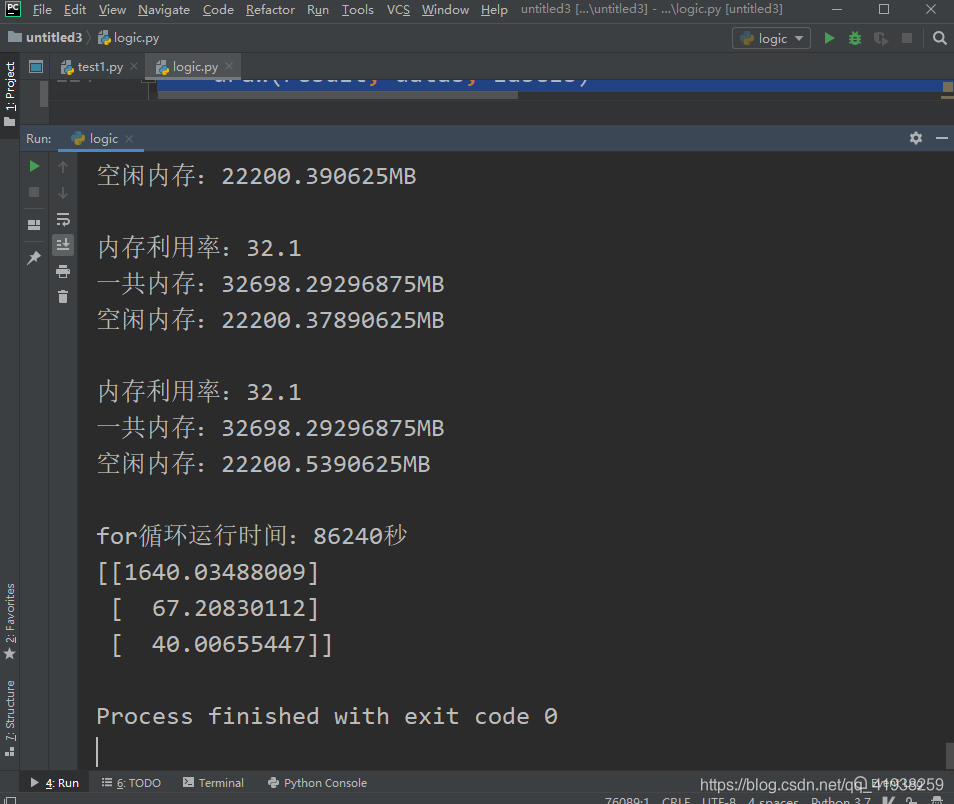The height and width of the screenshot is (804, 954).
Task: Pin the Run tab
Action: pos(34,257)
